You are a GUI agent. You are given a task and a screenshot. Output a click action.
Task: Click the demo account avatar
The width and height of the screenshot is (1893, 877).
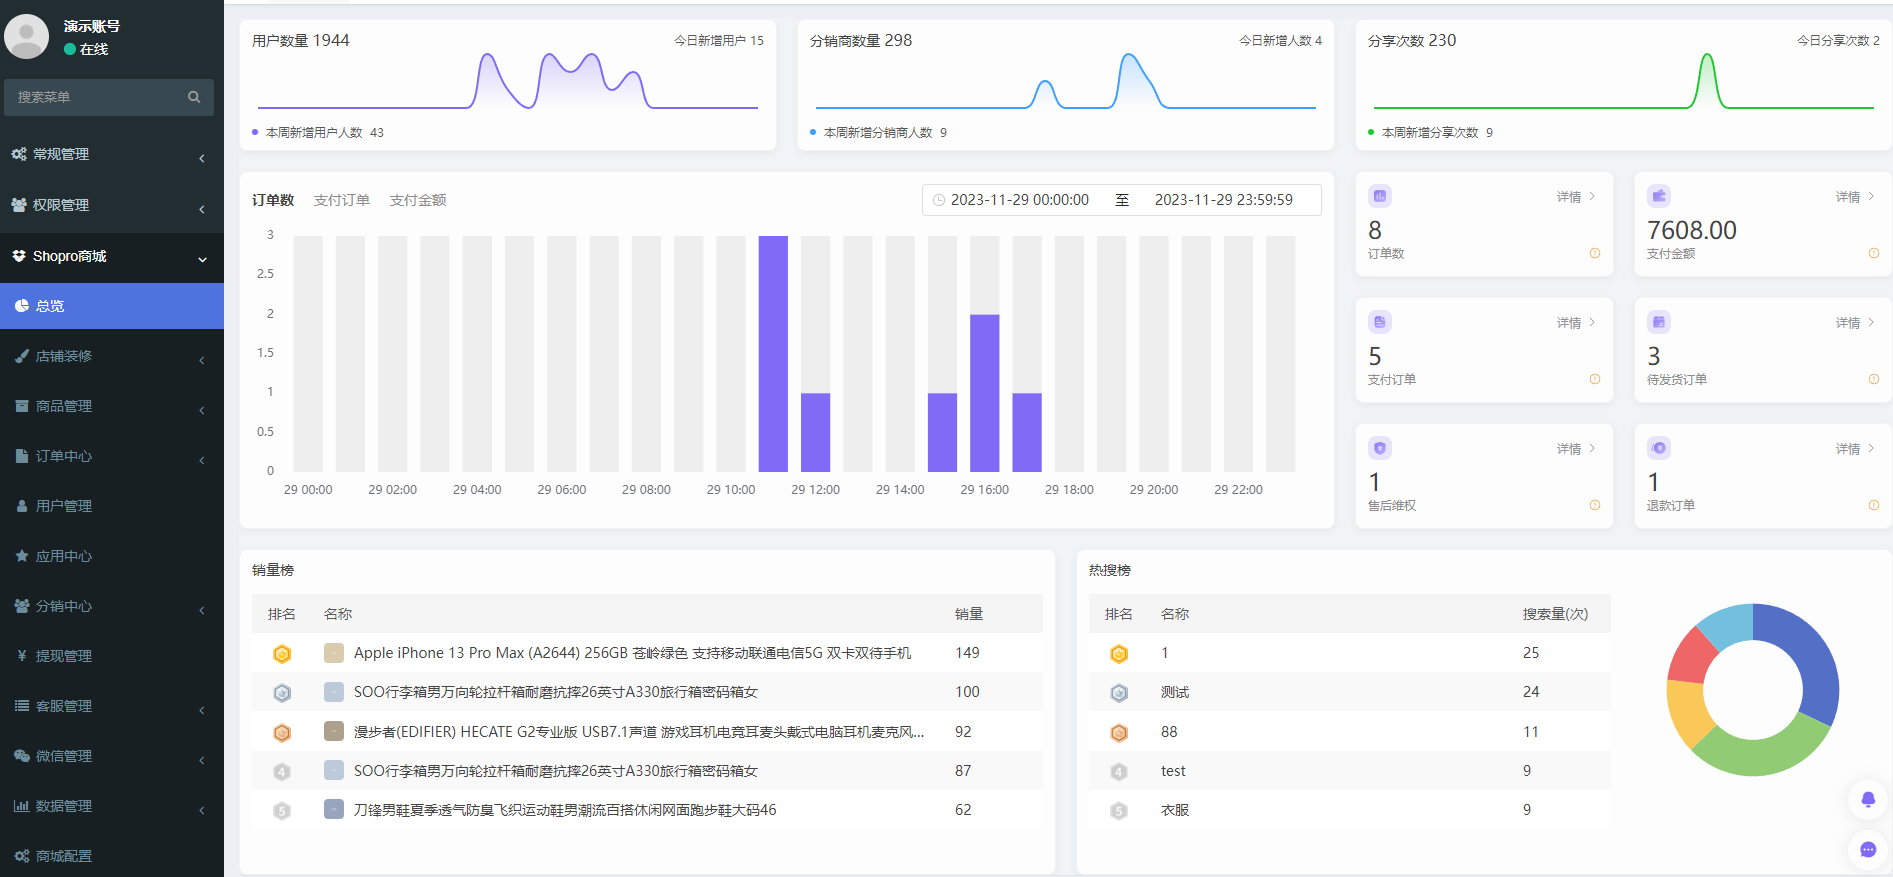point(27,36)
